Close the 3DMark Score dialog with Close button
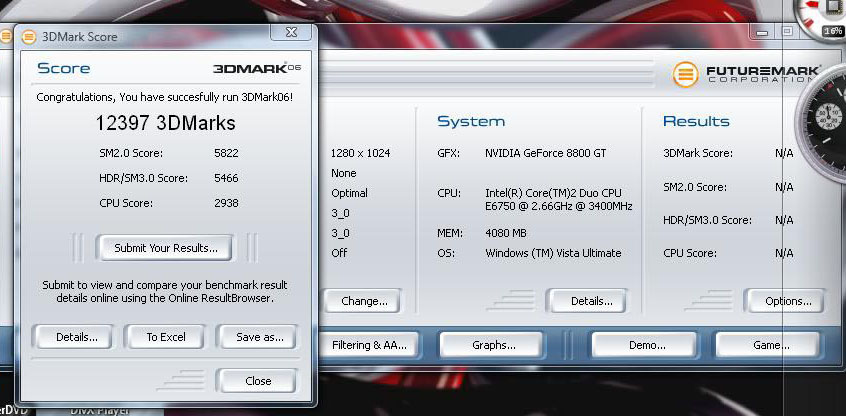The width and height of the screenshot is (846, 416). [258, 381]
